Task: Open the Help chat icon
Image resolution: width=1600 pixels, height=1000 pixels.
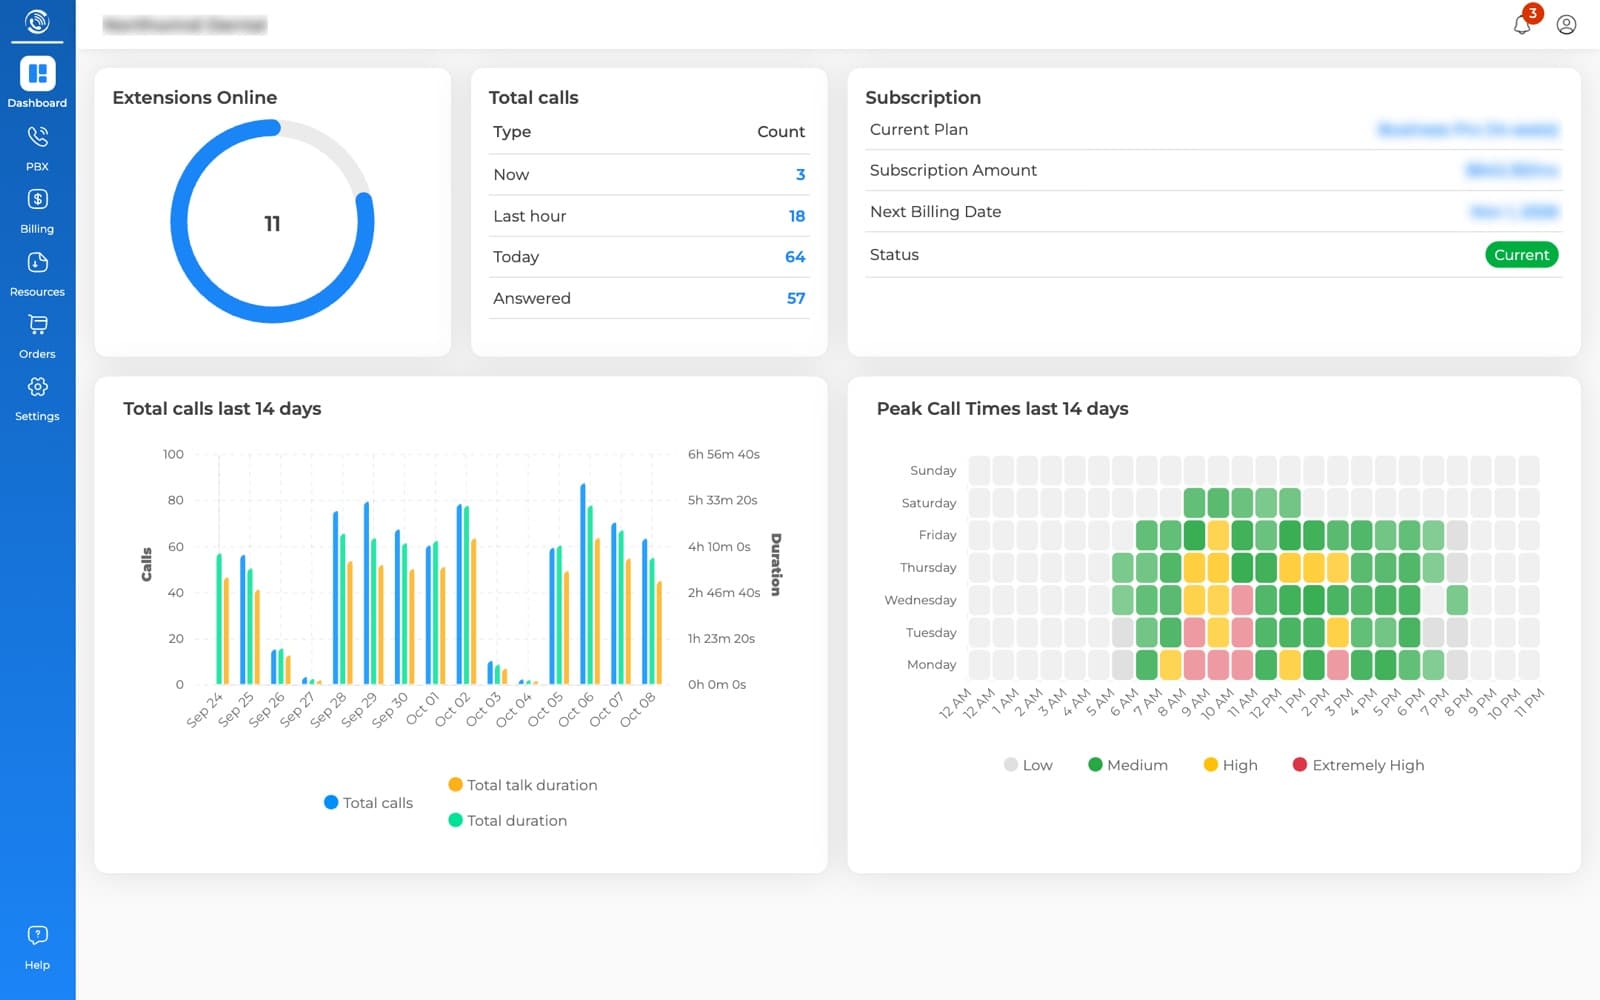Action: tap(37, 935)
